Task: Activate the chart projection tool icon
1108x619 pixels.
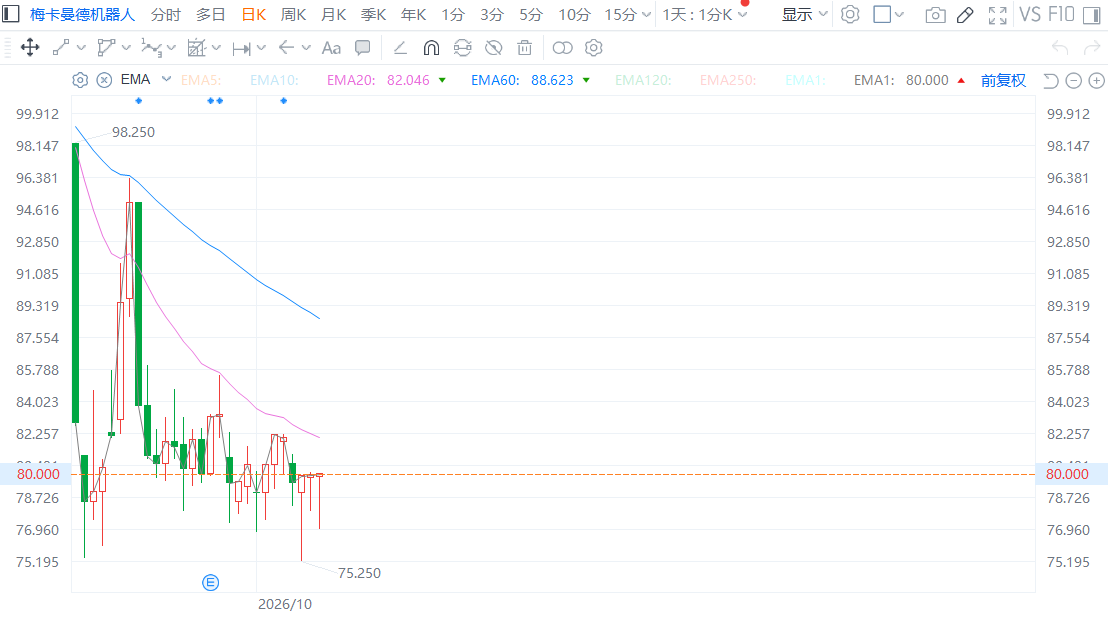Action: pos(196,48)
